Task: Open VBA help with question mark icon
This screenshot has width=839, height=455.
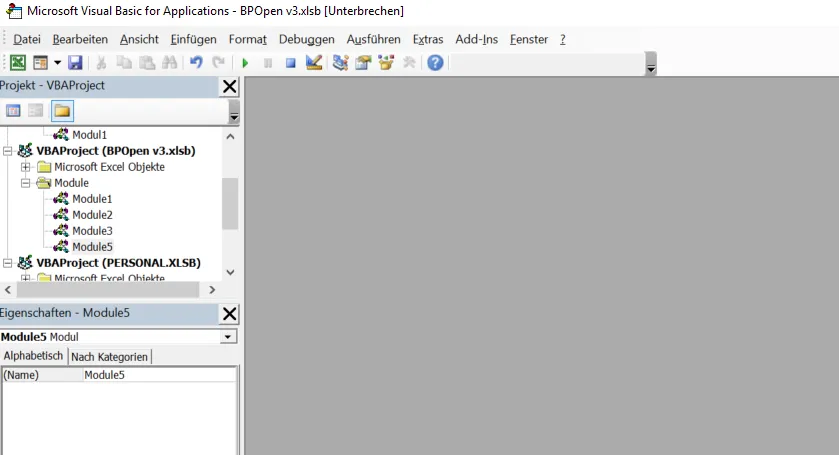Action: (435, 63)
